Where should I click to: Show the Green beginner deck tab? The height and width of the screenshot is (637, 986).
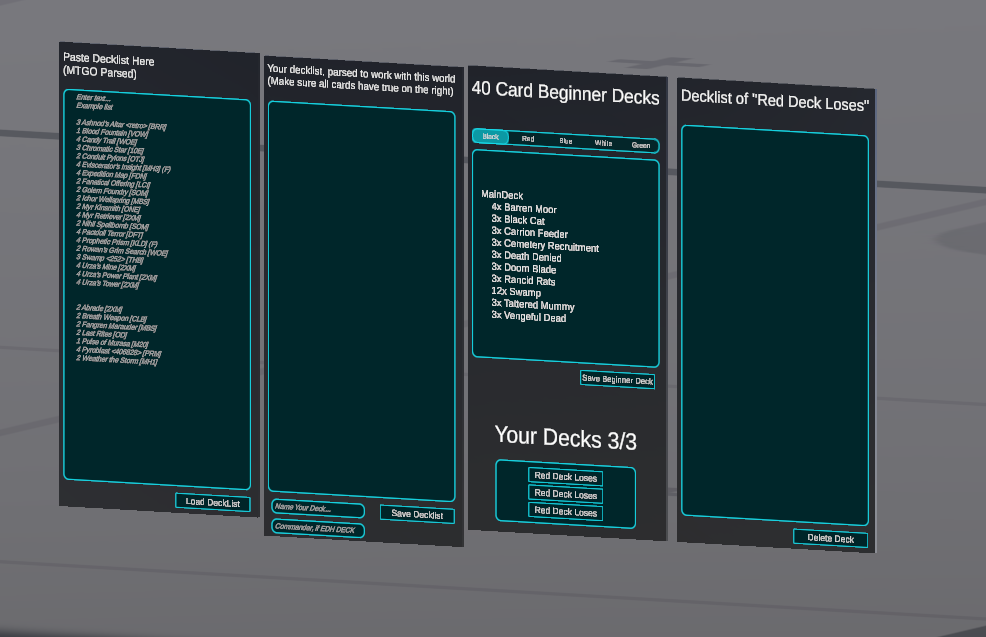coord(640,145)
